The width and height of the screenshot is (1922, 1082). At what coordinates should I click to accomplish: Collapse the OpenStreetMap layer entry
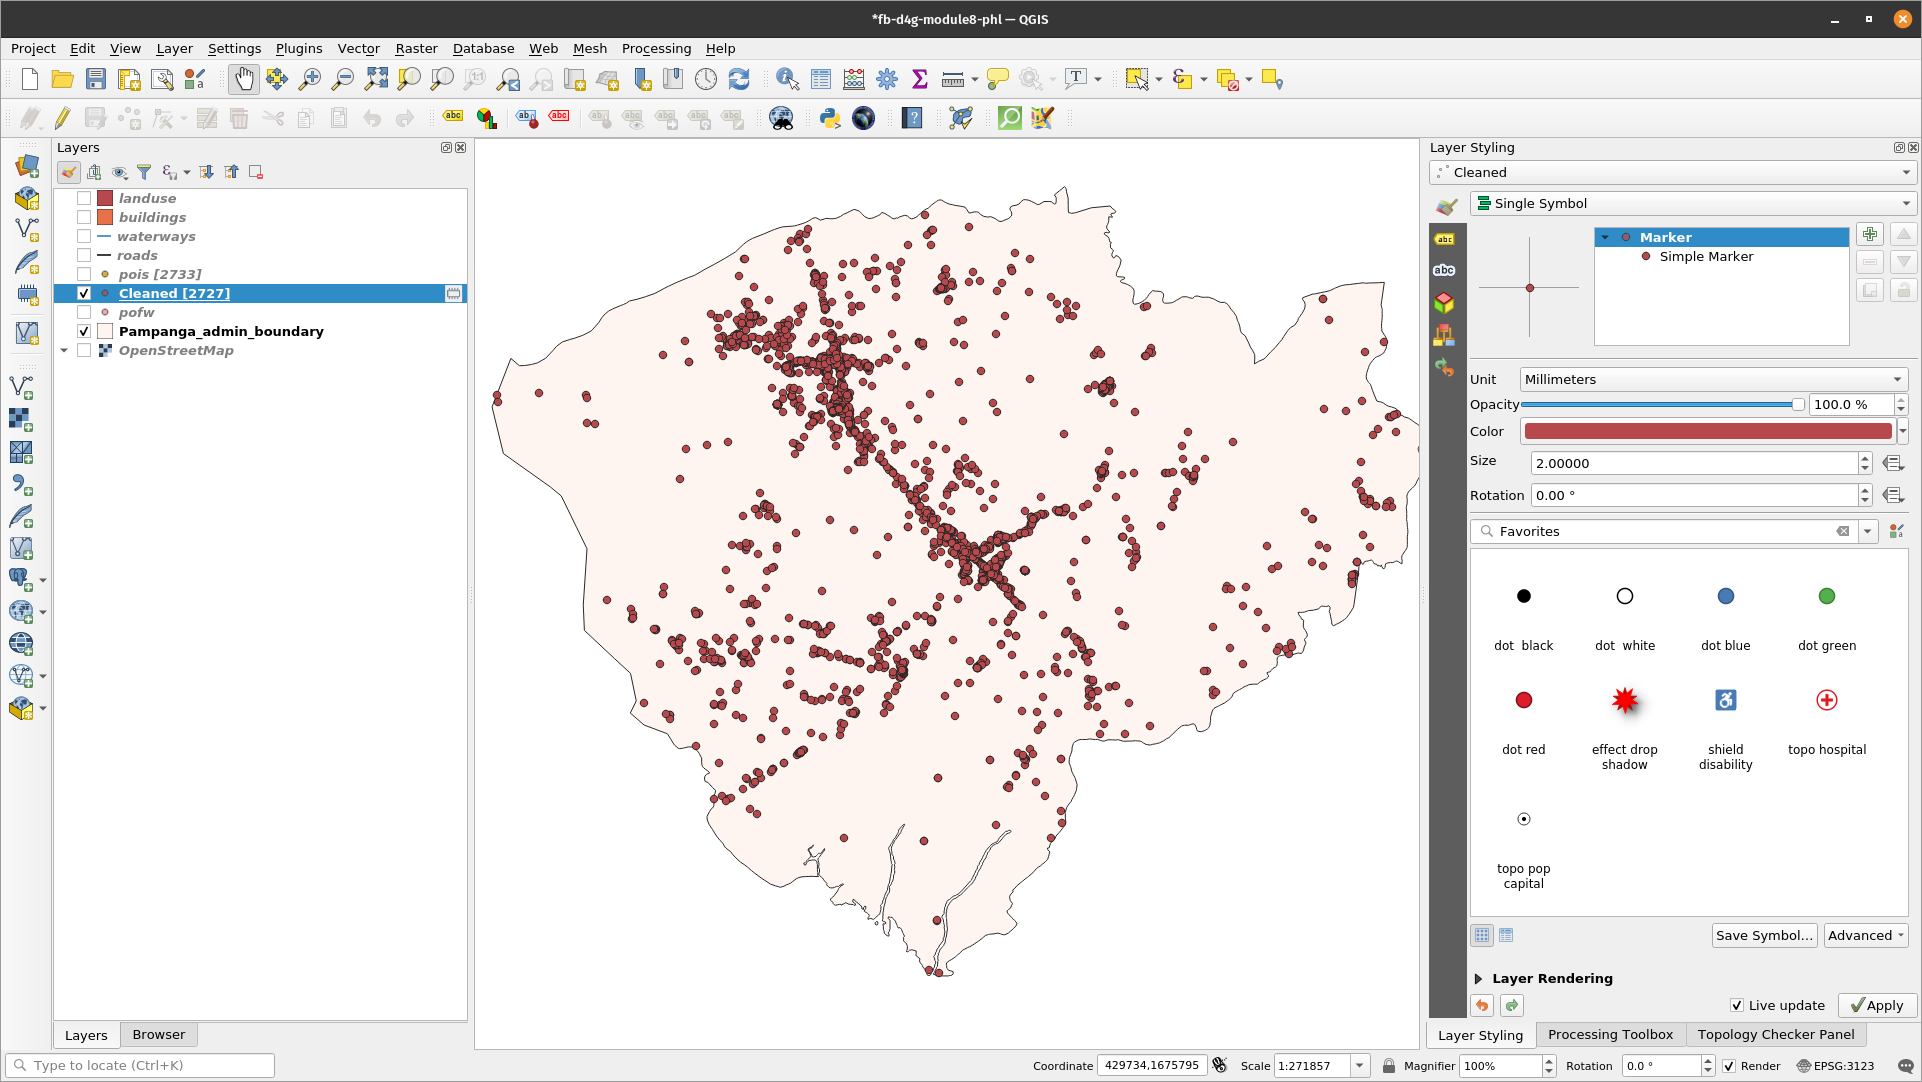(64, 350)
